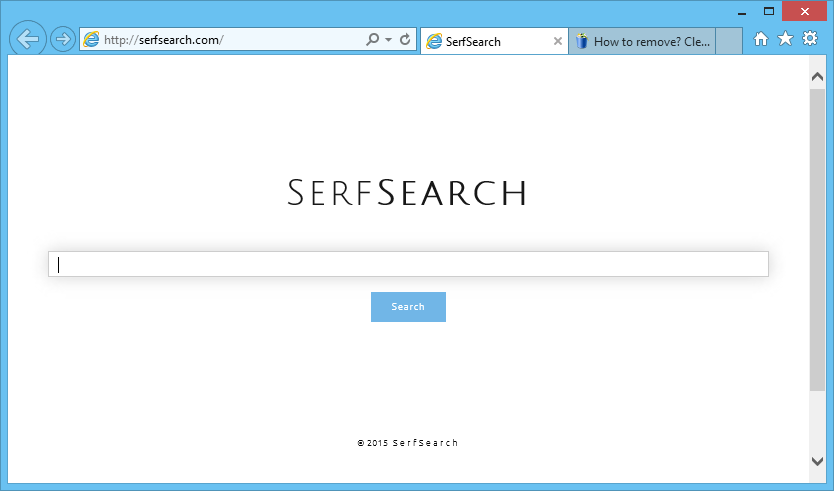
Task: Minimize the Internet Explorer window
Action: coord(742,12)
